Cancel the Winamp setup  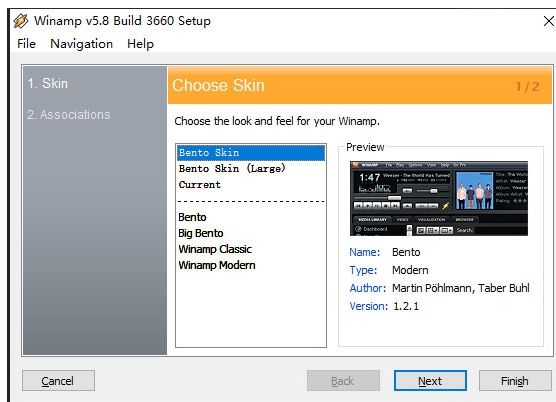point(58,381)
